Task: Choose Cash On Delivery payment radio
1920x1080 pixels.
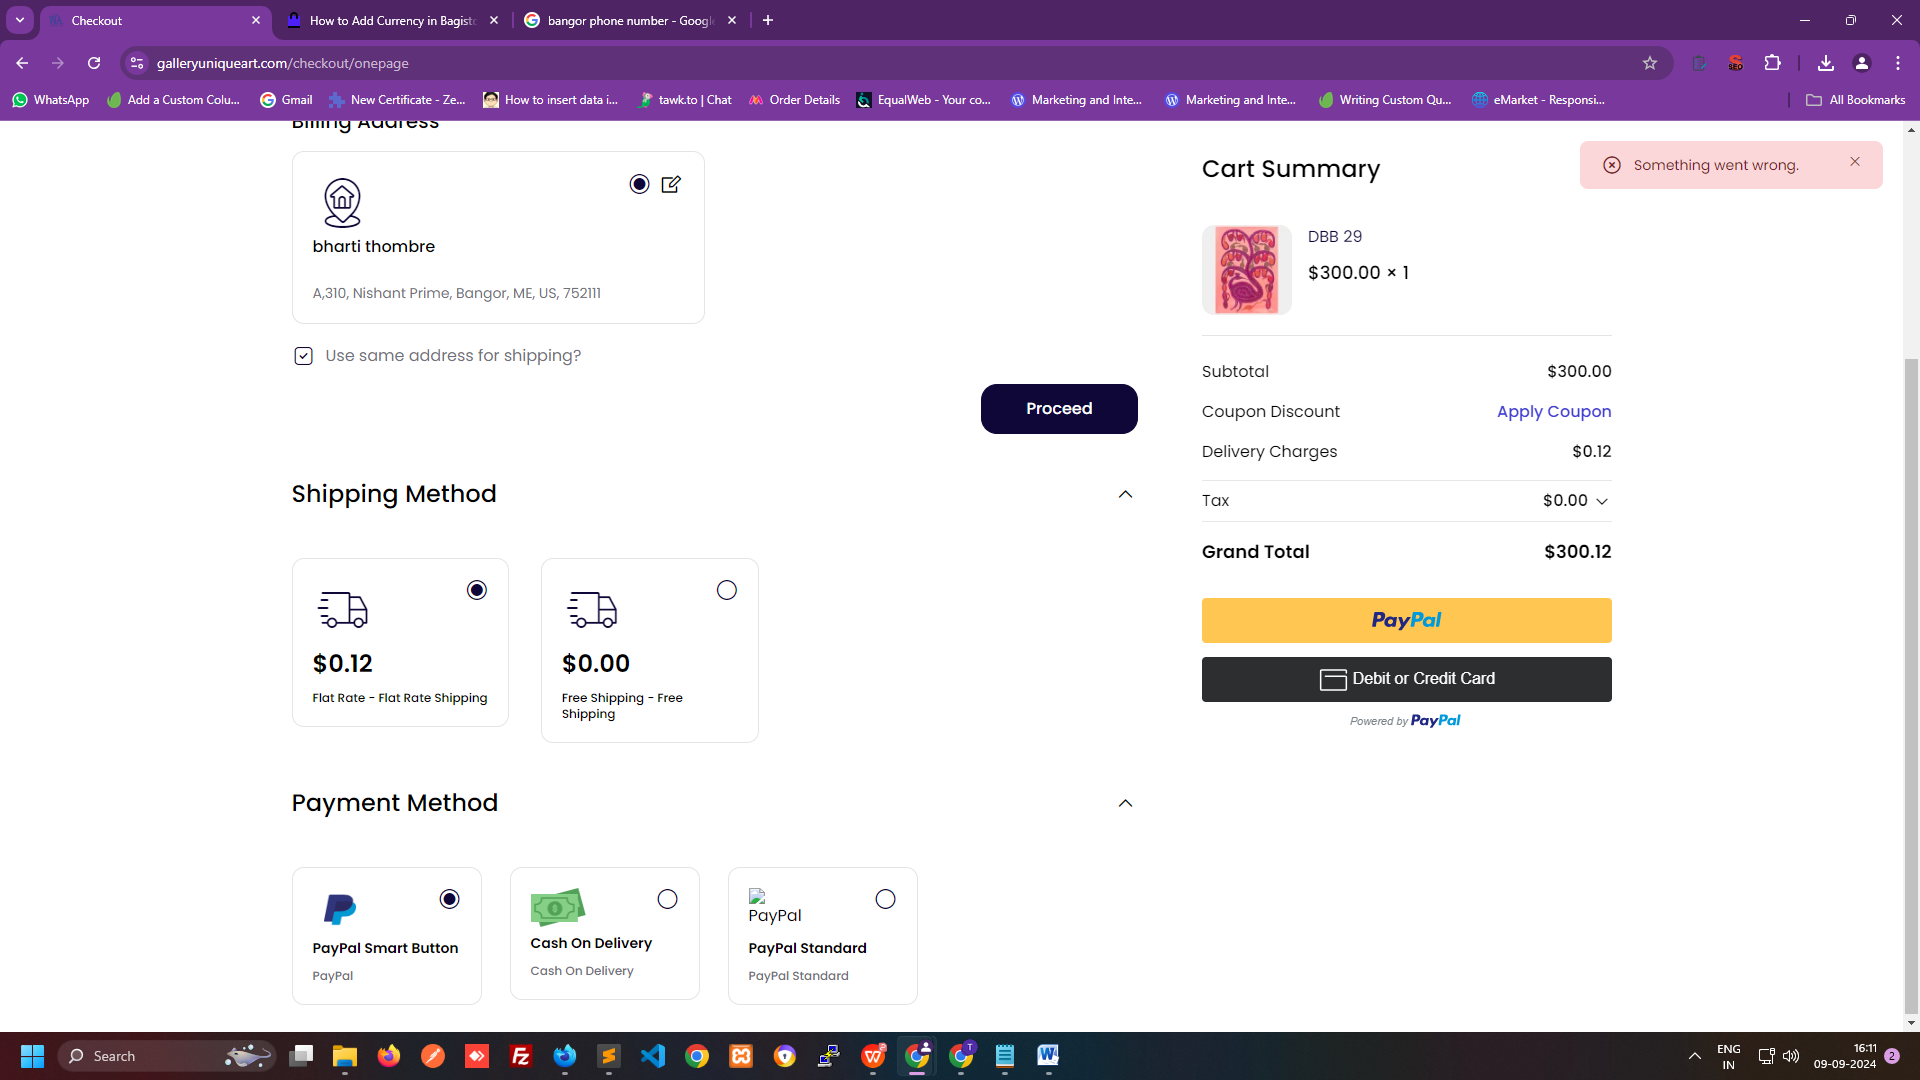Action: pyautogui.click(x=668, y=899)
